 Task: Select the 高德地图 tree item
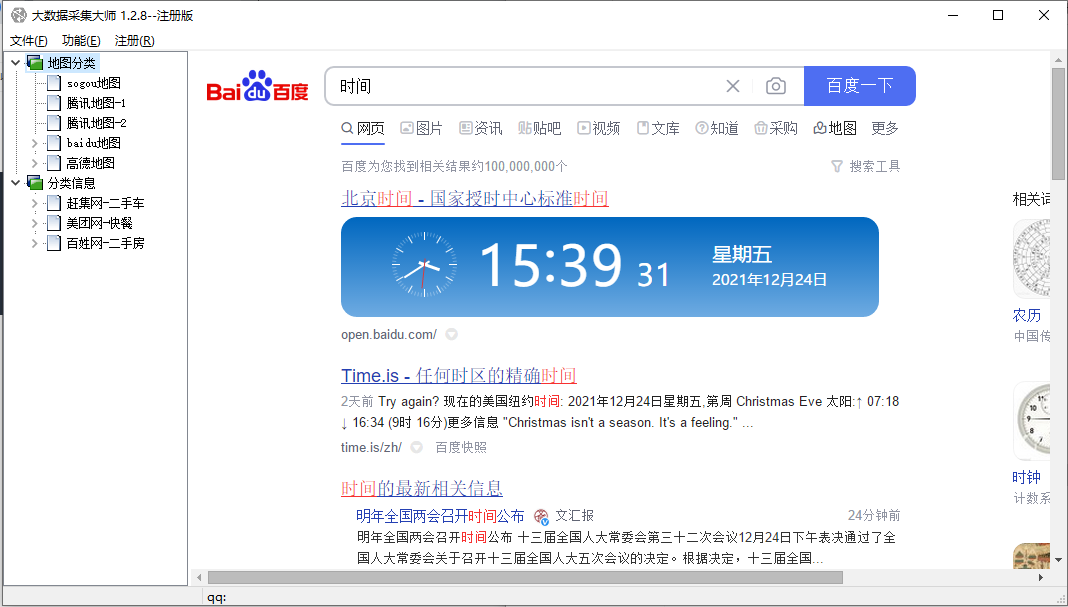(x=91, y=163)
